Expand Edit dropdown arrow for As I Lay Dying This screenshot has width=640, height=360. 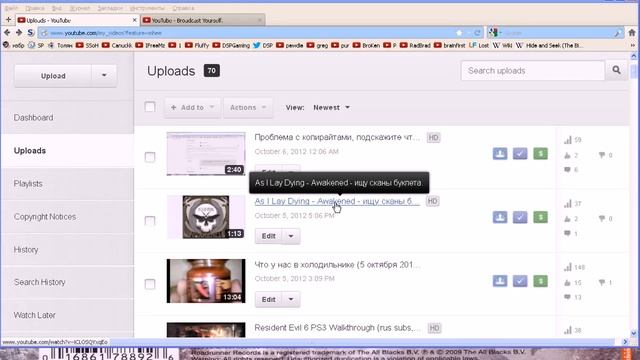pos(291,236)
